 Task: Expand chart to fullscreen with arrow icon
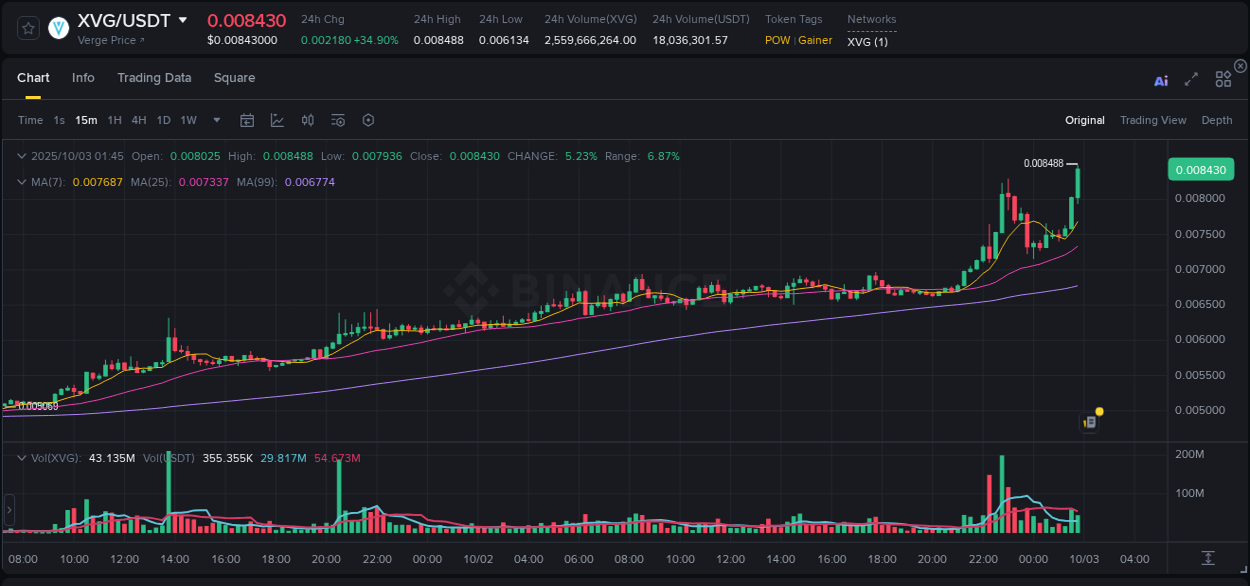pyautogui.click(x=1190, y=79)
